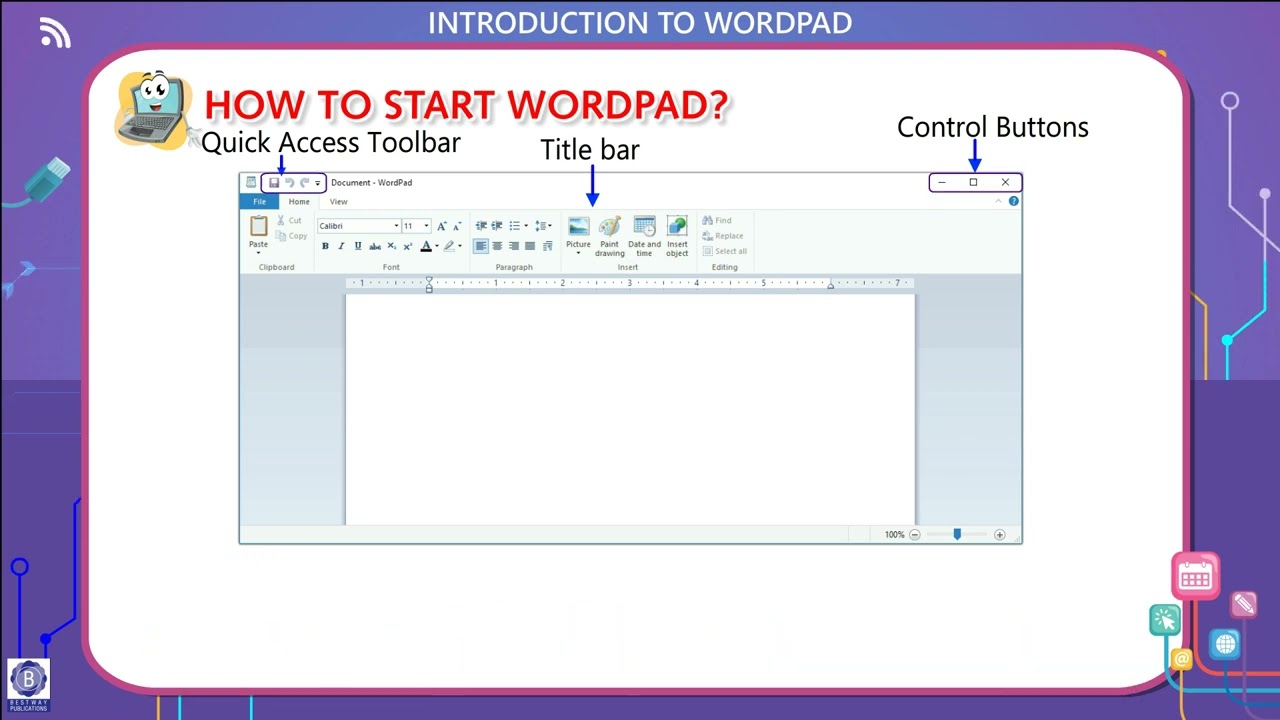Image resolution: width=1280 pixels, height=720 pixels.
Task: Select Center text alignment
Action: (x=497, y=246)
